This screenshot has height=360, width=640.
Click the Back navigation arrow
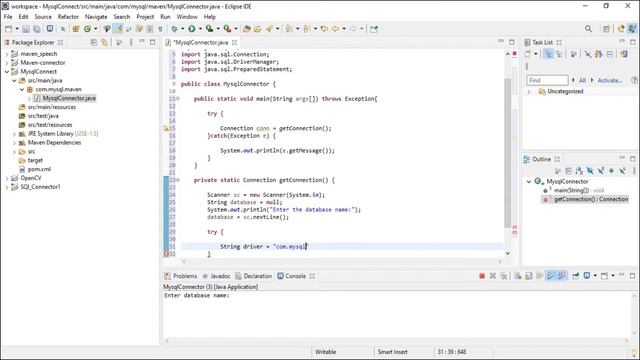point(336,29)
